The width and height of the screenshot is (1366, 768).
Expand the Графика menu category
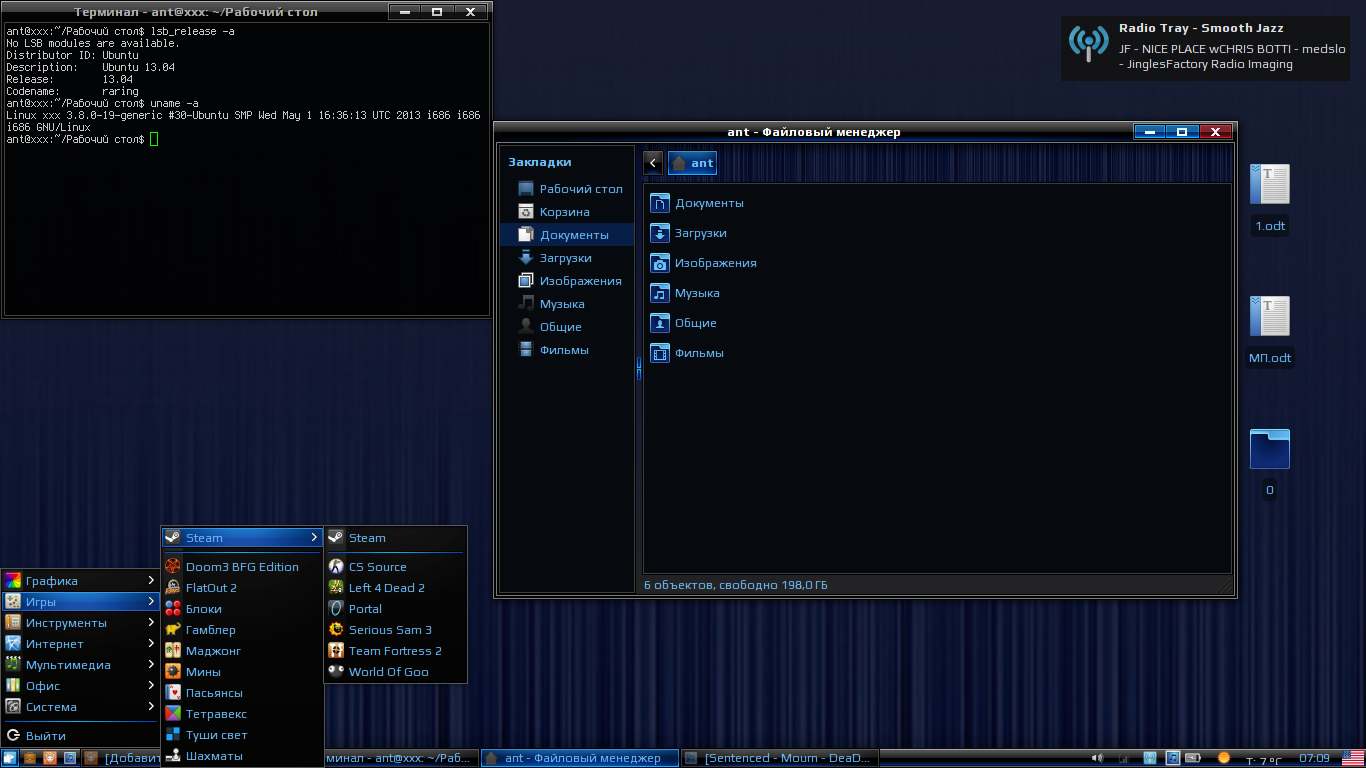point(80,581)
